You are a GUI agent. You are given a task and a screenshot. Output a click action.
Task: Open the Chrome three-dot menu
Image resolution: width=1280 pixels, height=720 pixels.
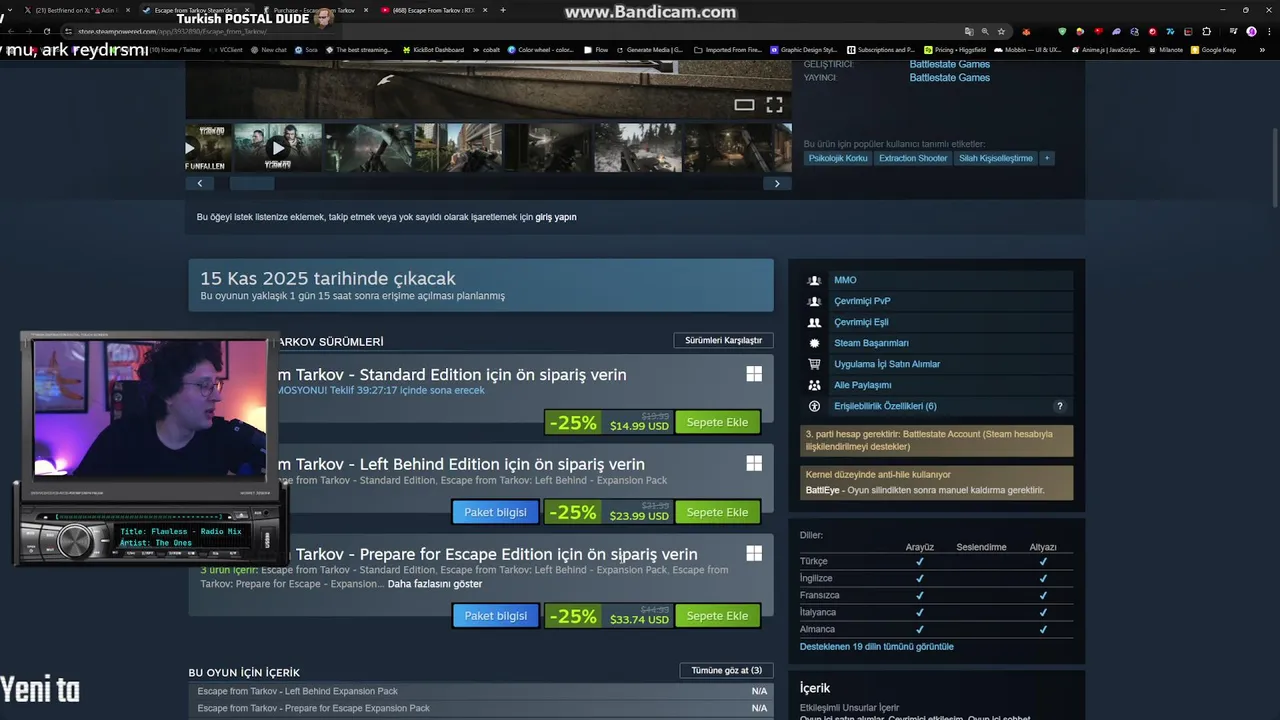coord(1268,31)
